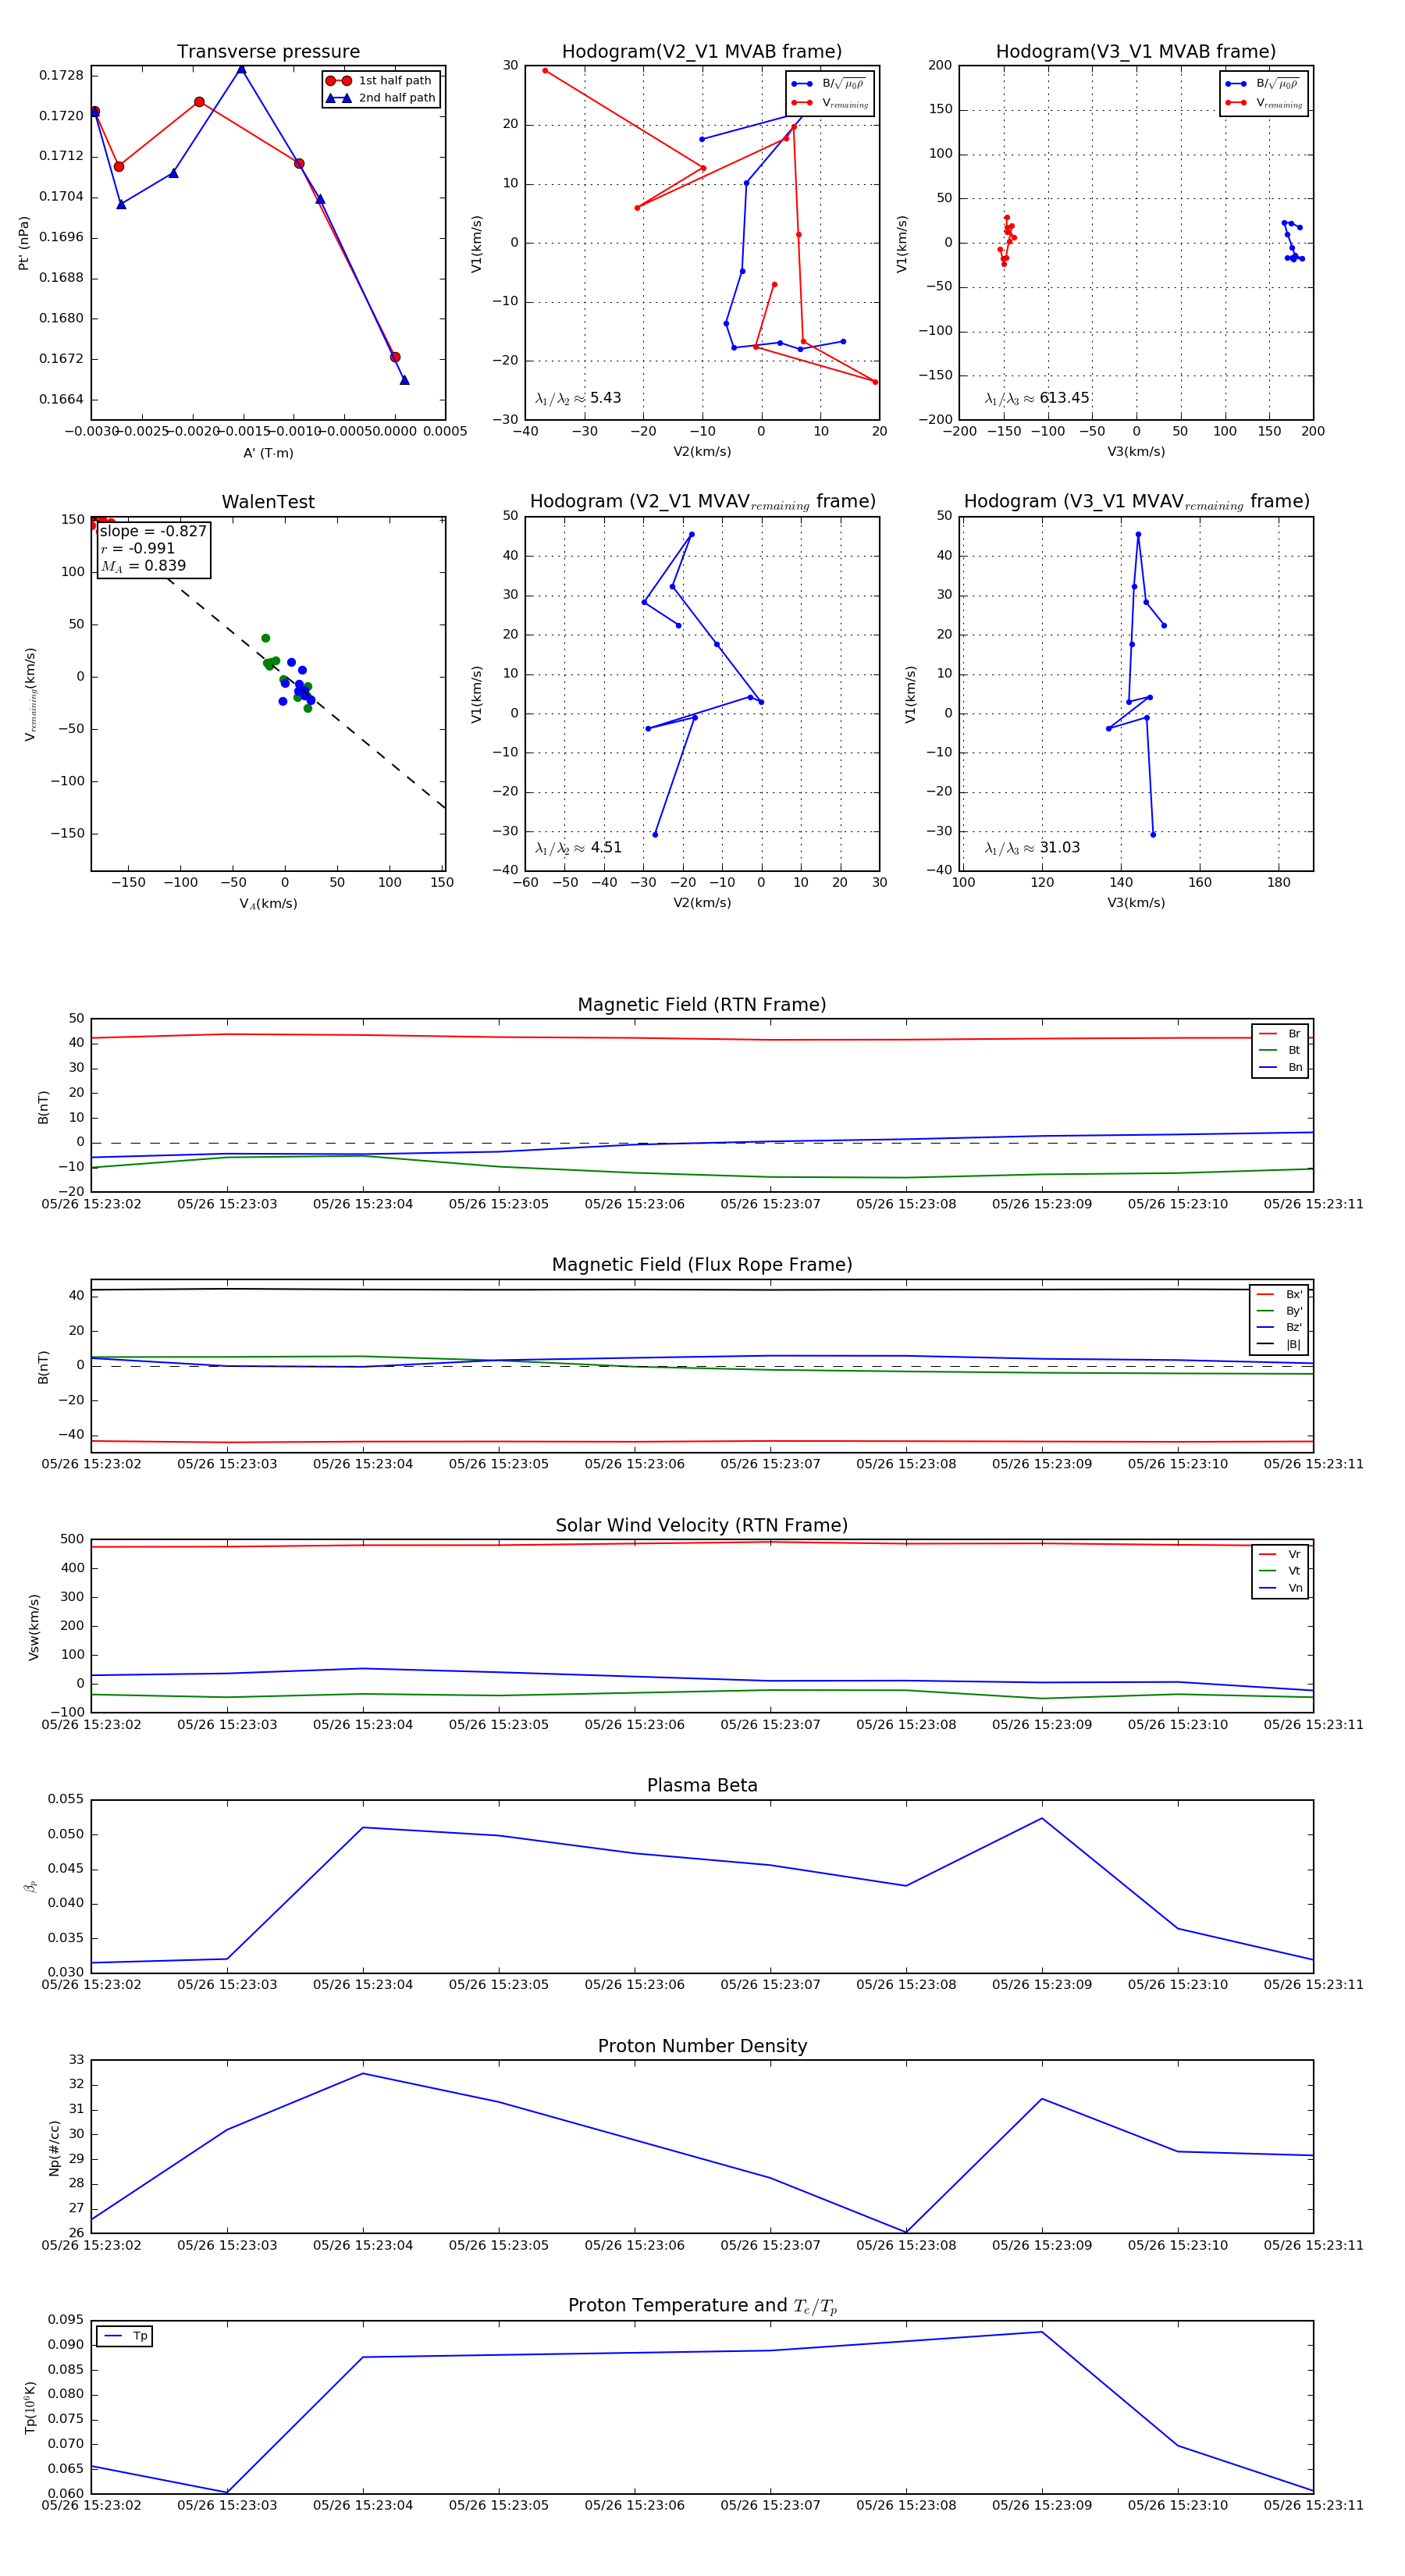The height and width of the screenshot is (2576, 1405).
Task: Click 'V_remaining' legend entry in V3_V1 MVAB hodogram
Action: (x=1264, y=103)
